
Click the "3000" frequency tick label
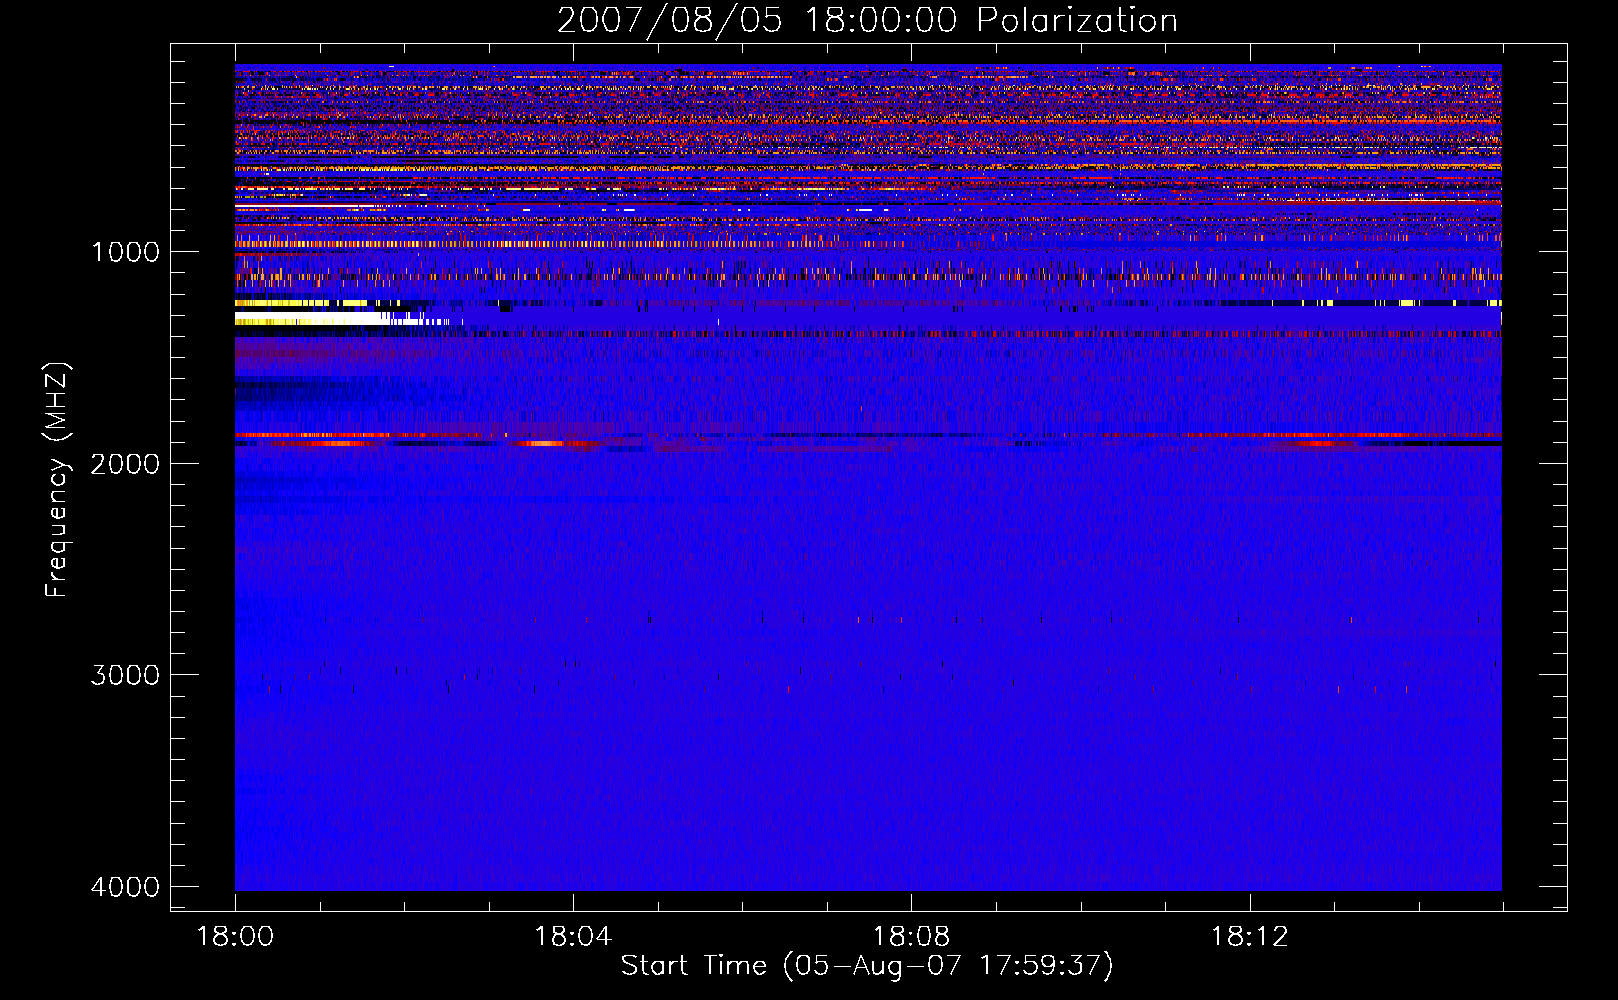(x=125, y=675)
